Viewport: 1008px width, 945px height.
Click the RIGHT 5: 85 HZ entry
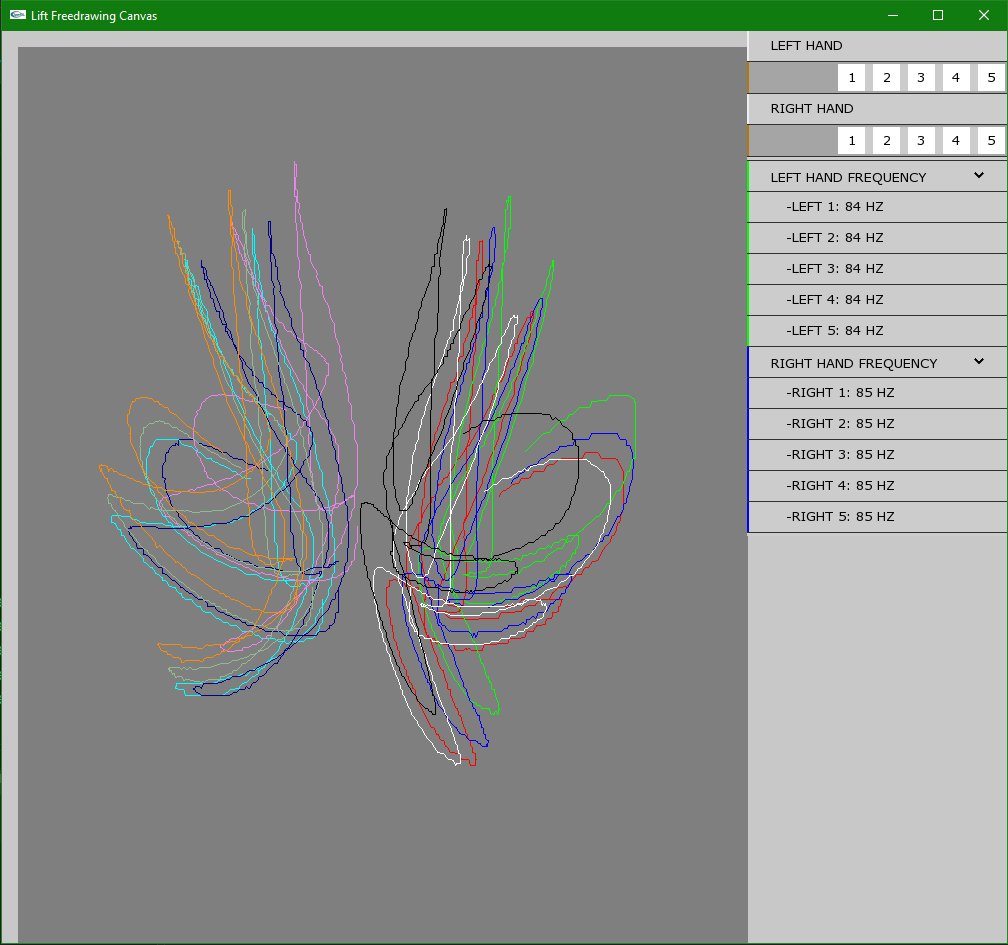coord(840,517)
